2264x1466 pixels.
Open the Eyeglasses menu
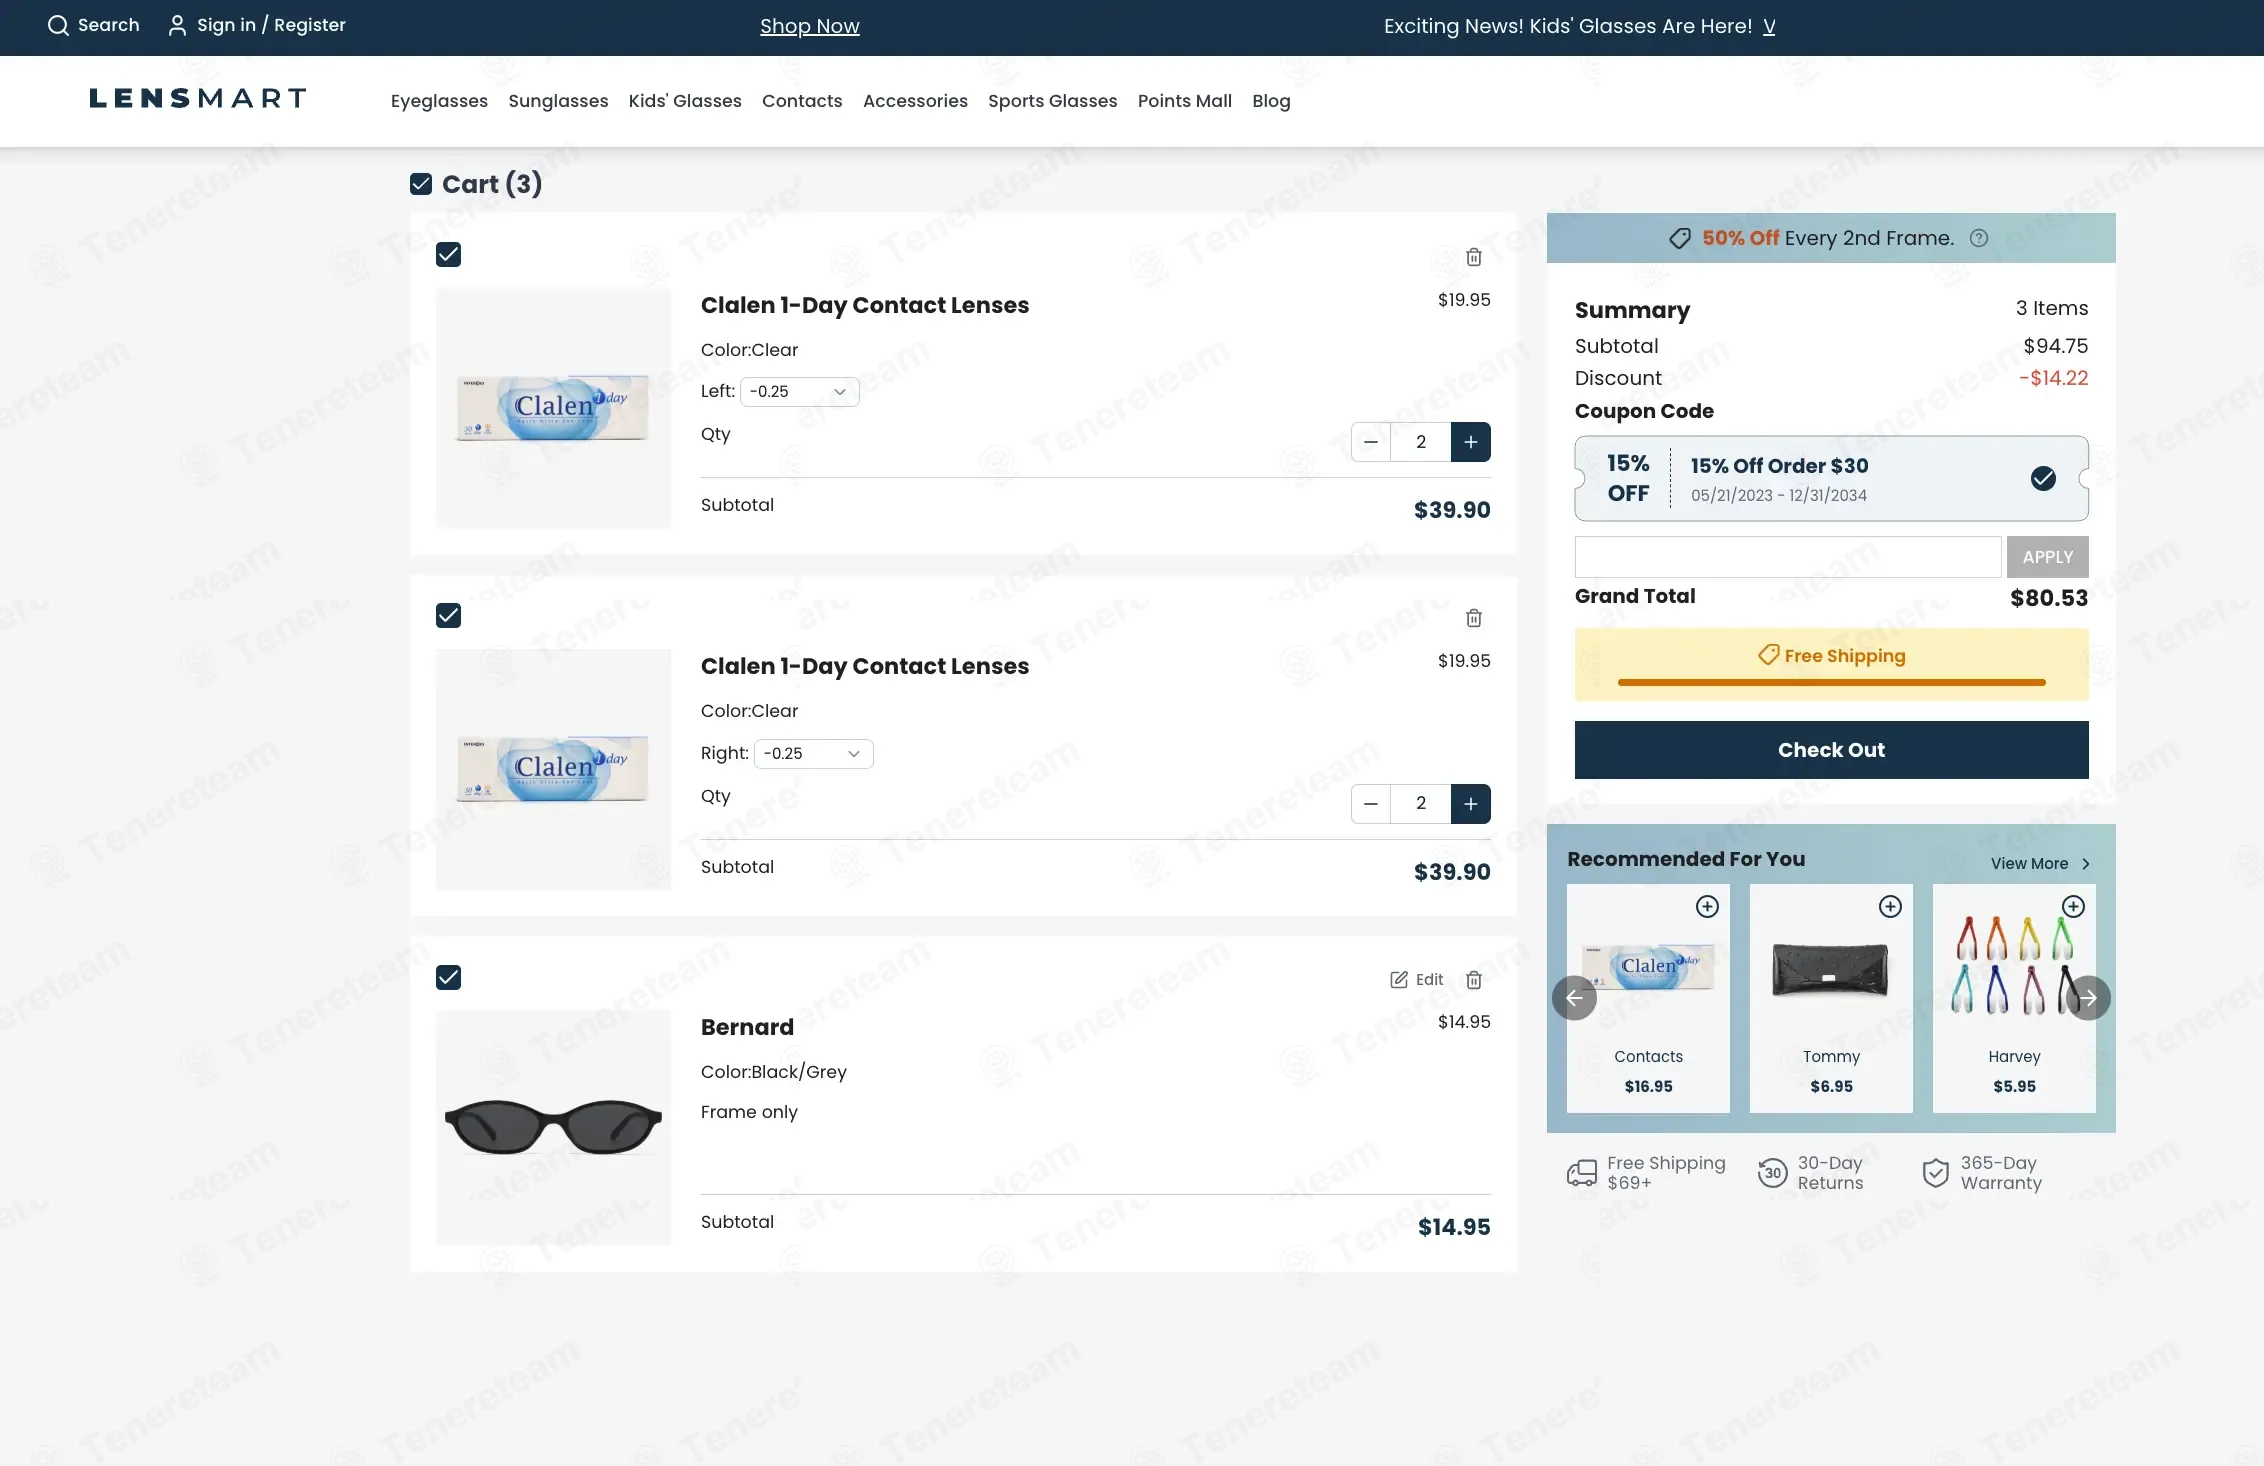(x=439, y=101)
